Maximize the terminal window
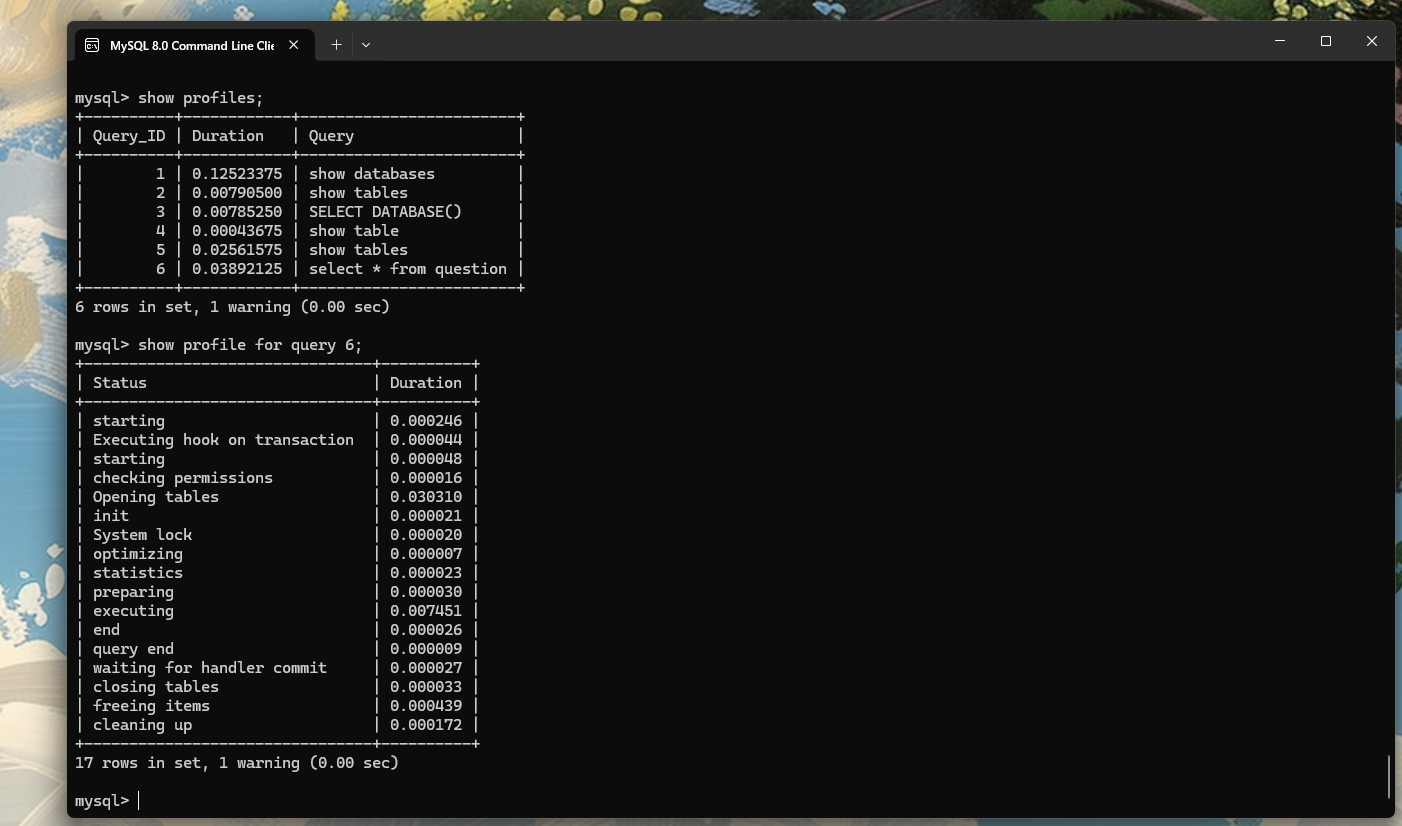The width and height of the screenshot is (1402, 826). tap(1326, 41)
